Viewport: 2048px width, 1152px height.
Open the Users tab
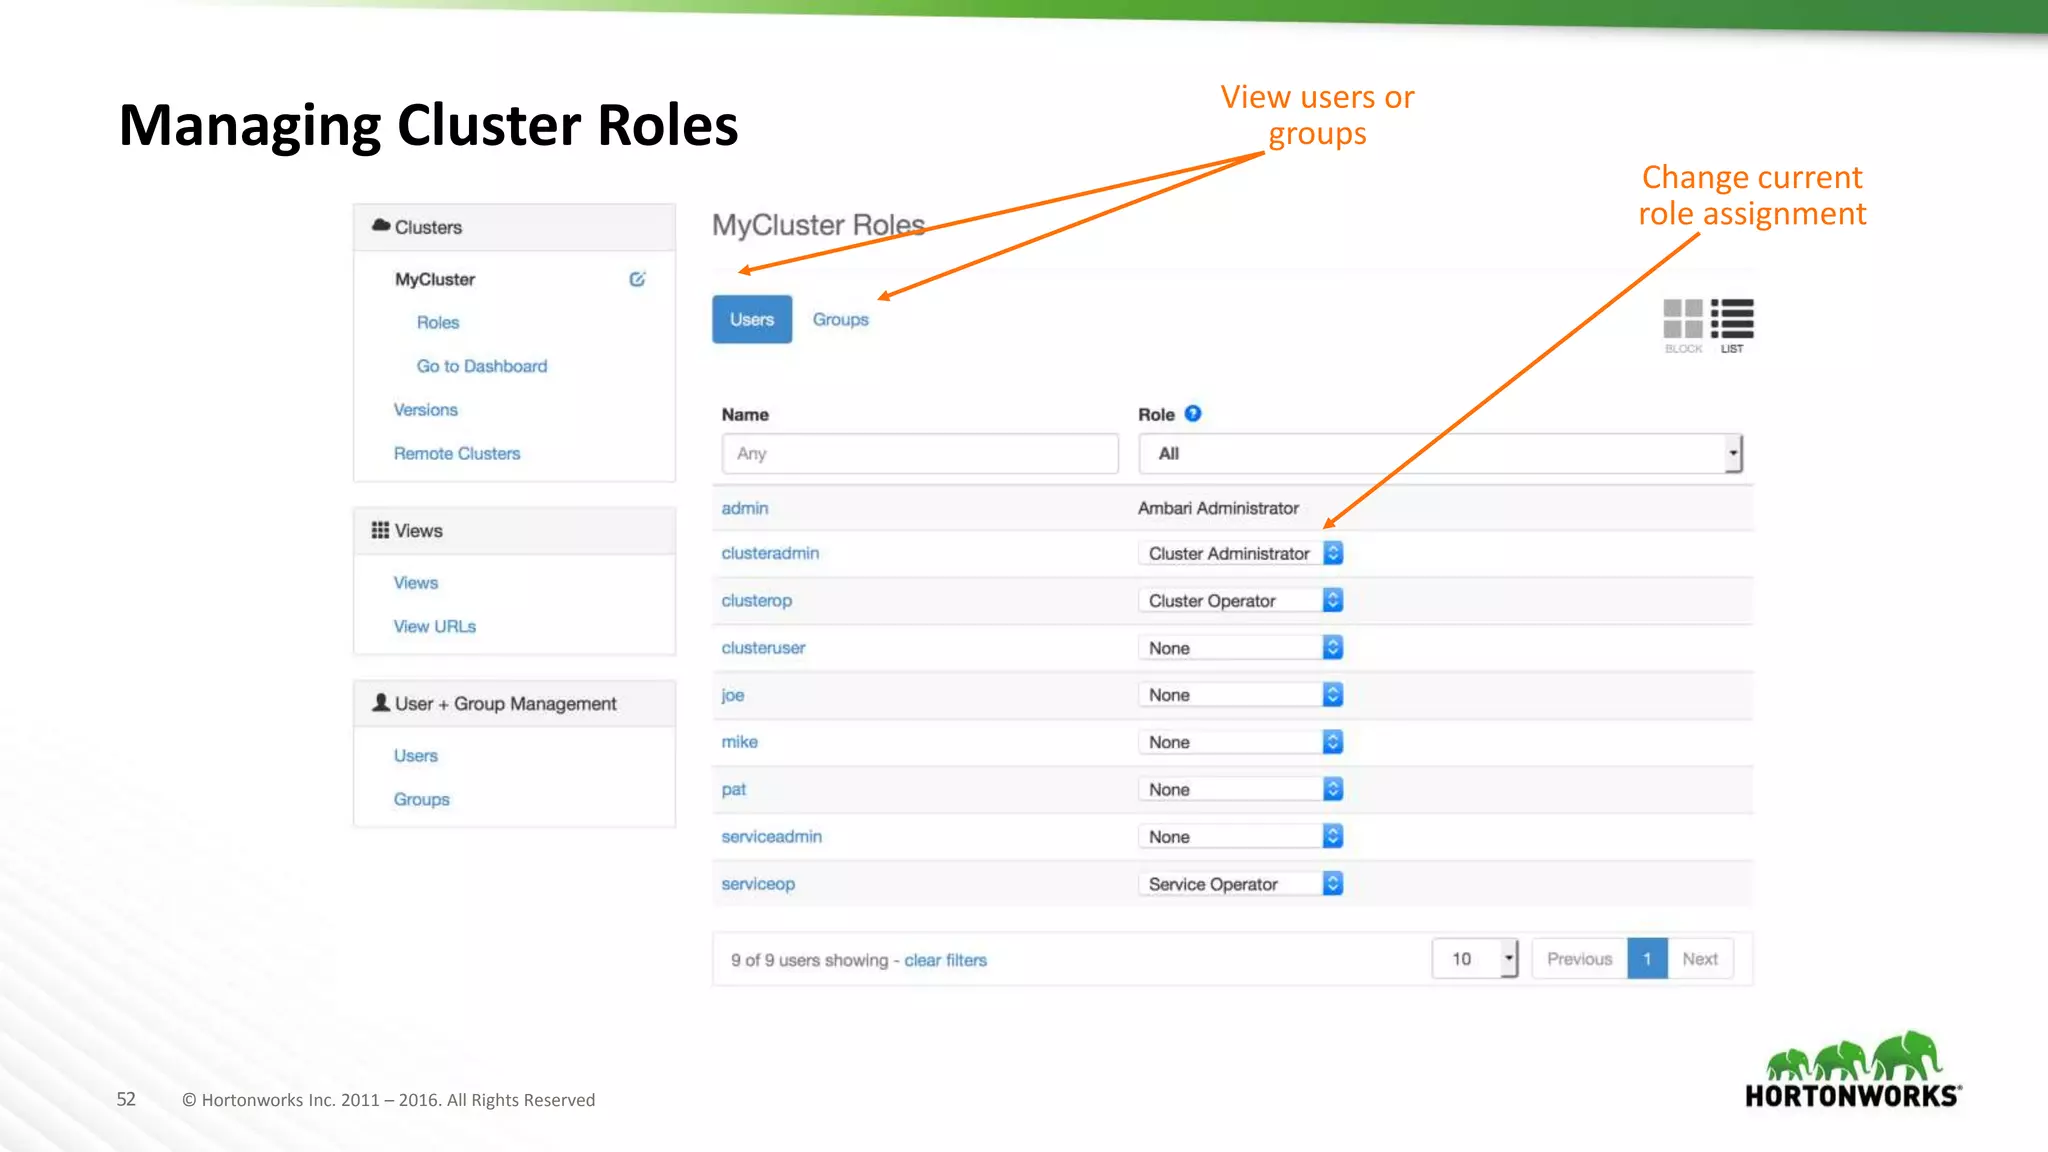point(752,319)
